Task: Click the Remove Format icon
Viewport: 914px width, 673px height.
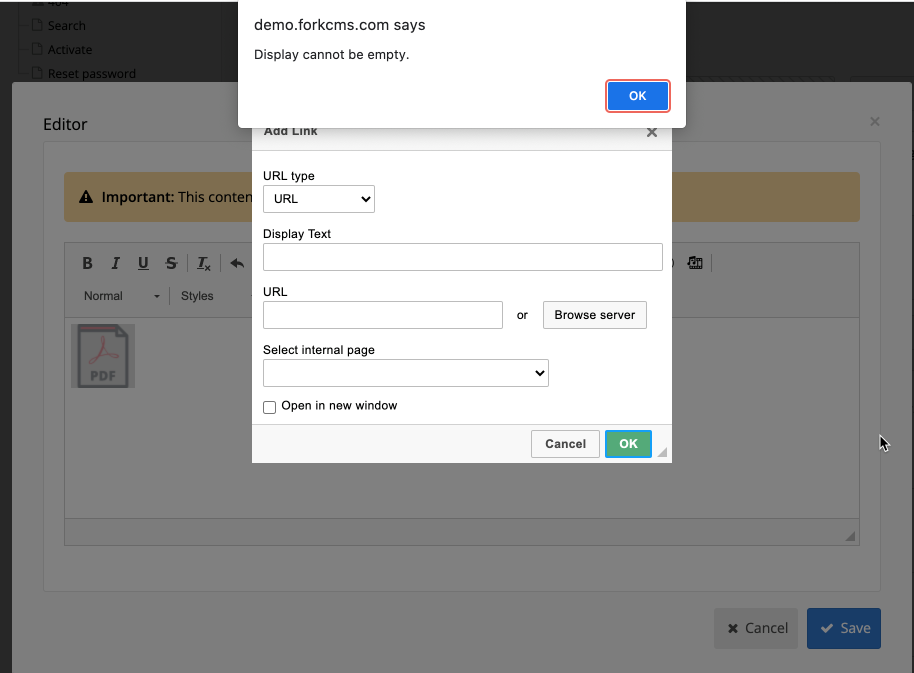Action: 204,264
